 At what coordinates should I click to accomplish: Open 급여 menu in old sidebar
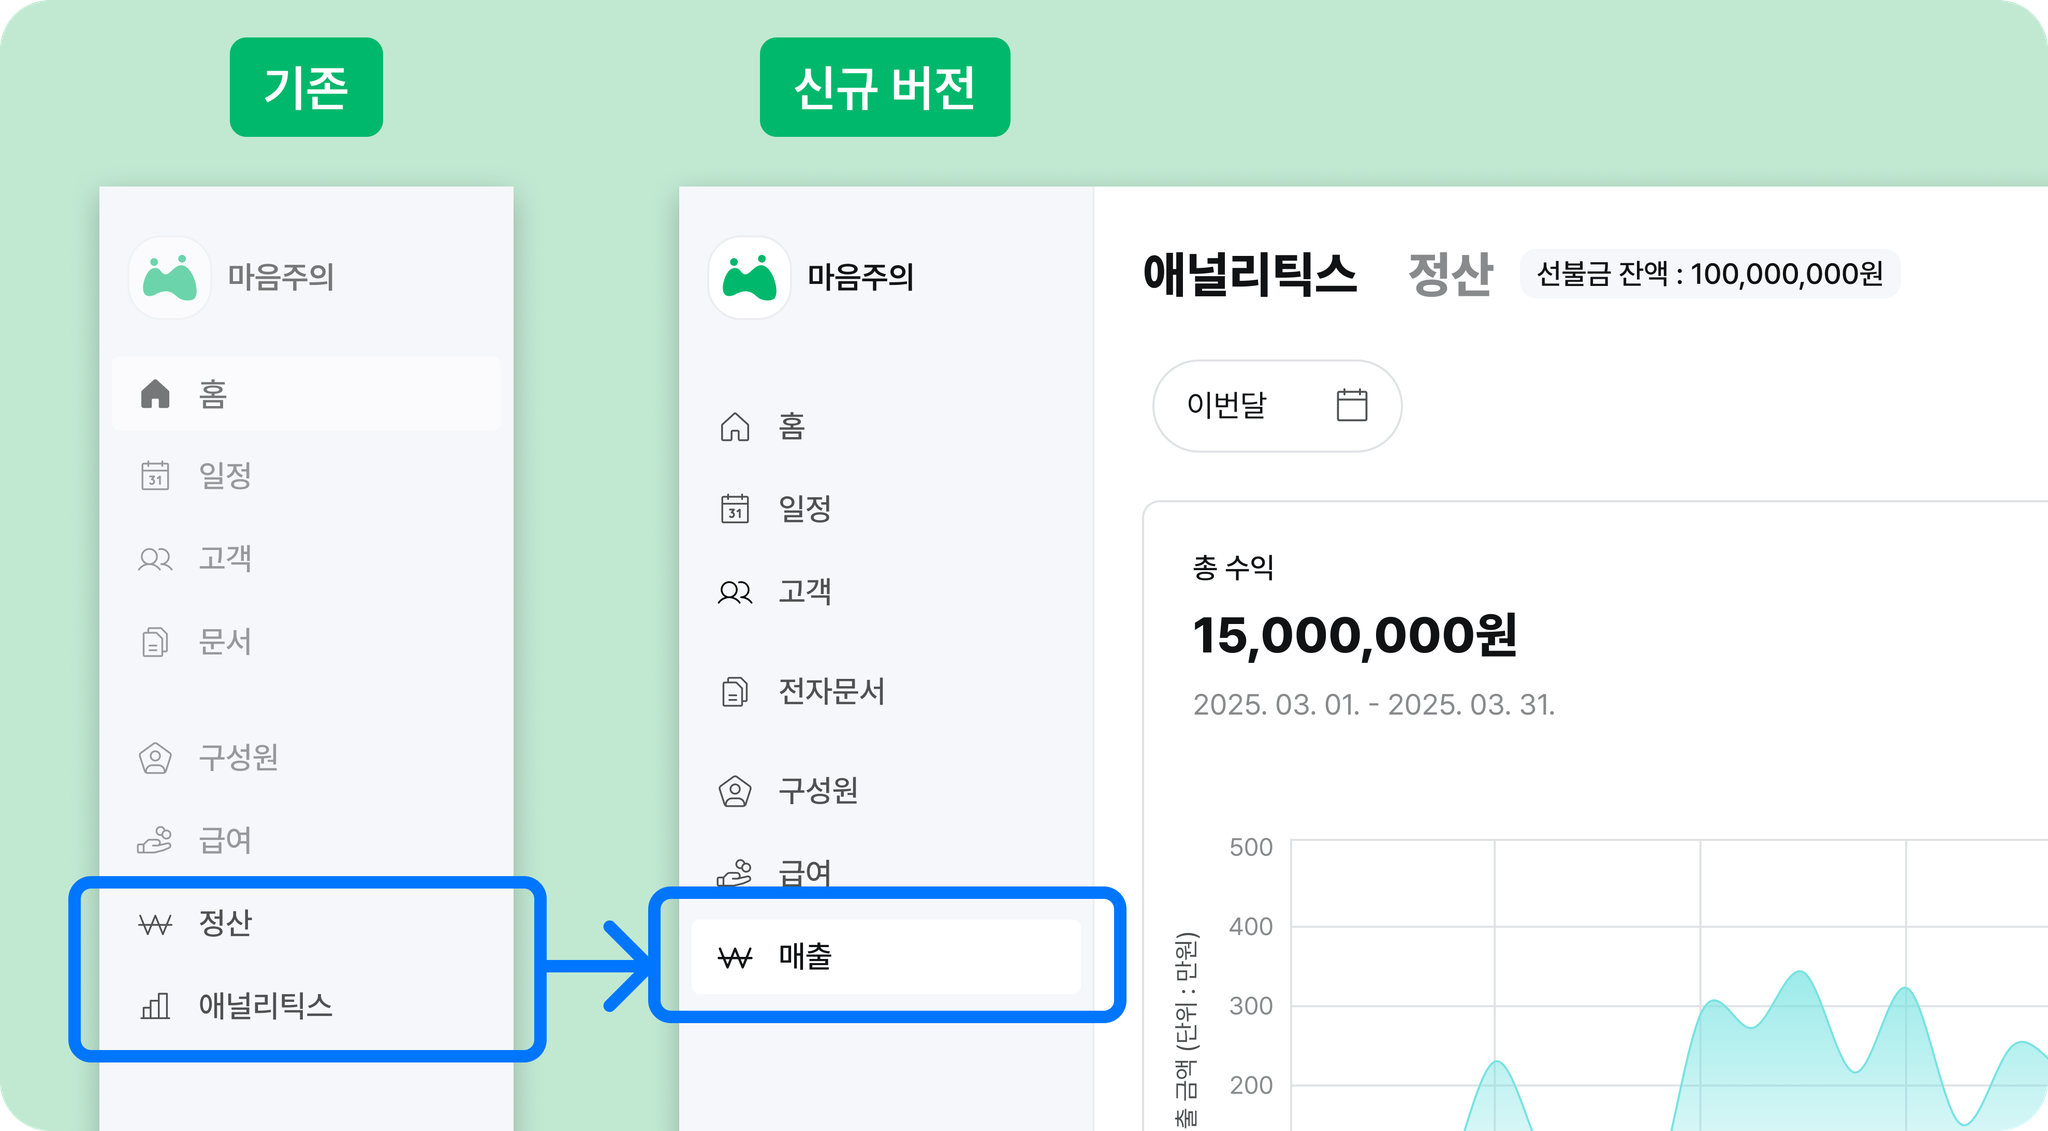(306, 840)
